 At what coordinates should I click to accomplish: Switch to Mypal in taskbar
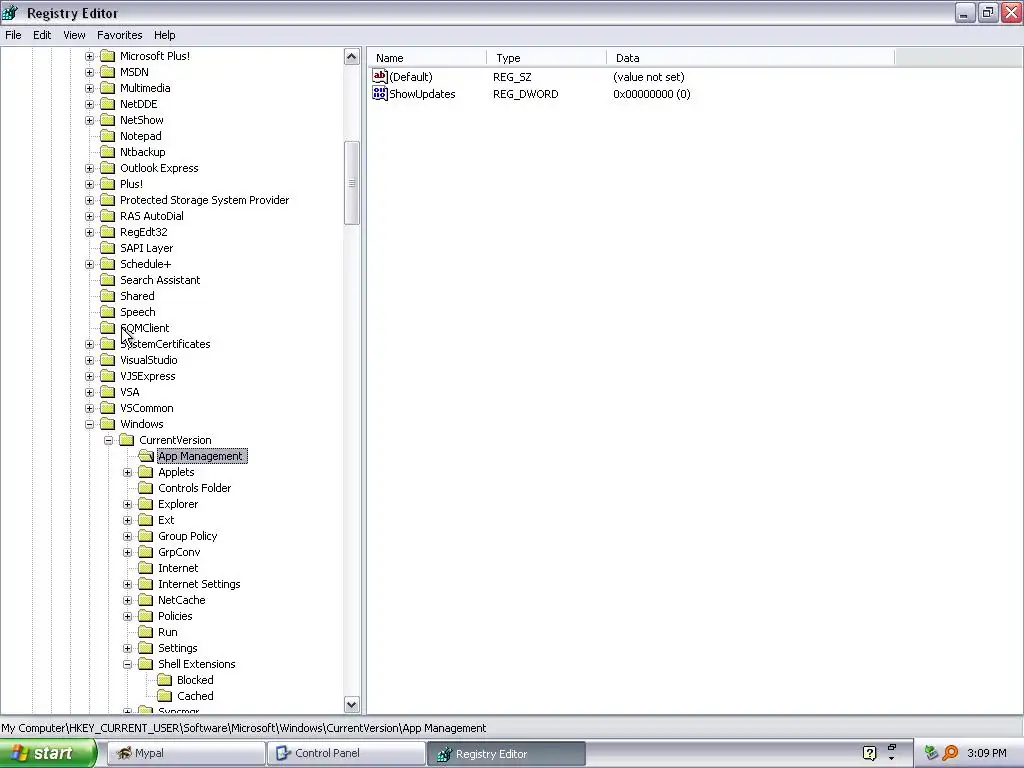(185, 753)
